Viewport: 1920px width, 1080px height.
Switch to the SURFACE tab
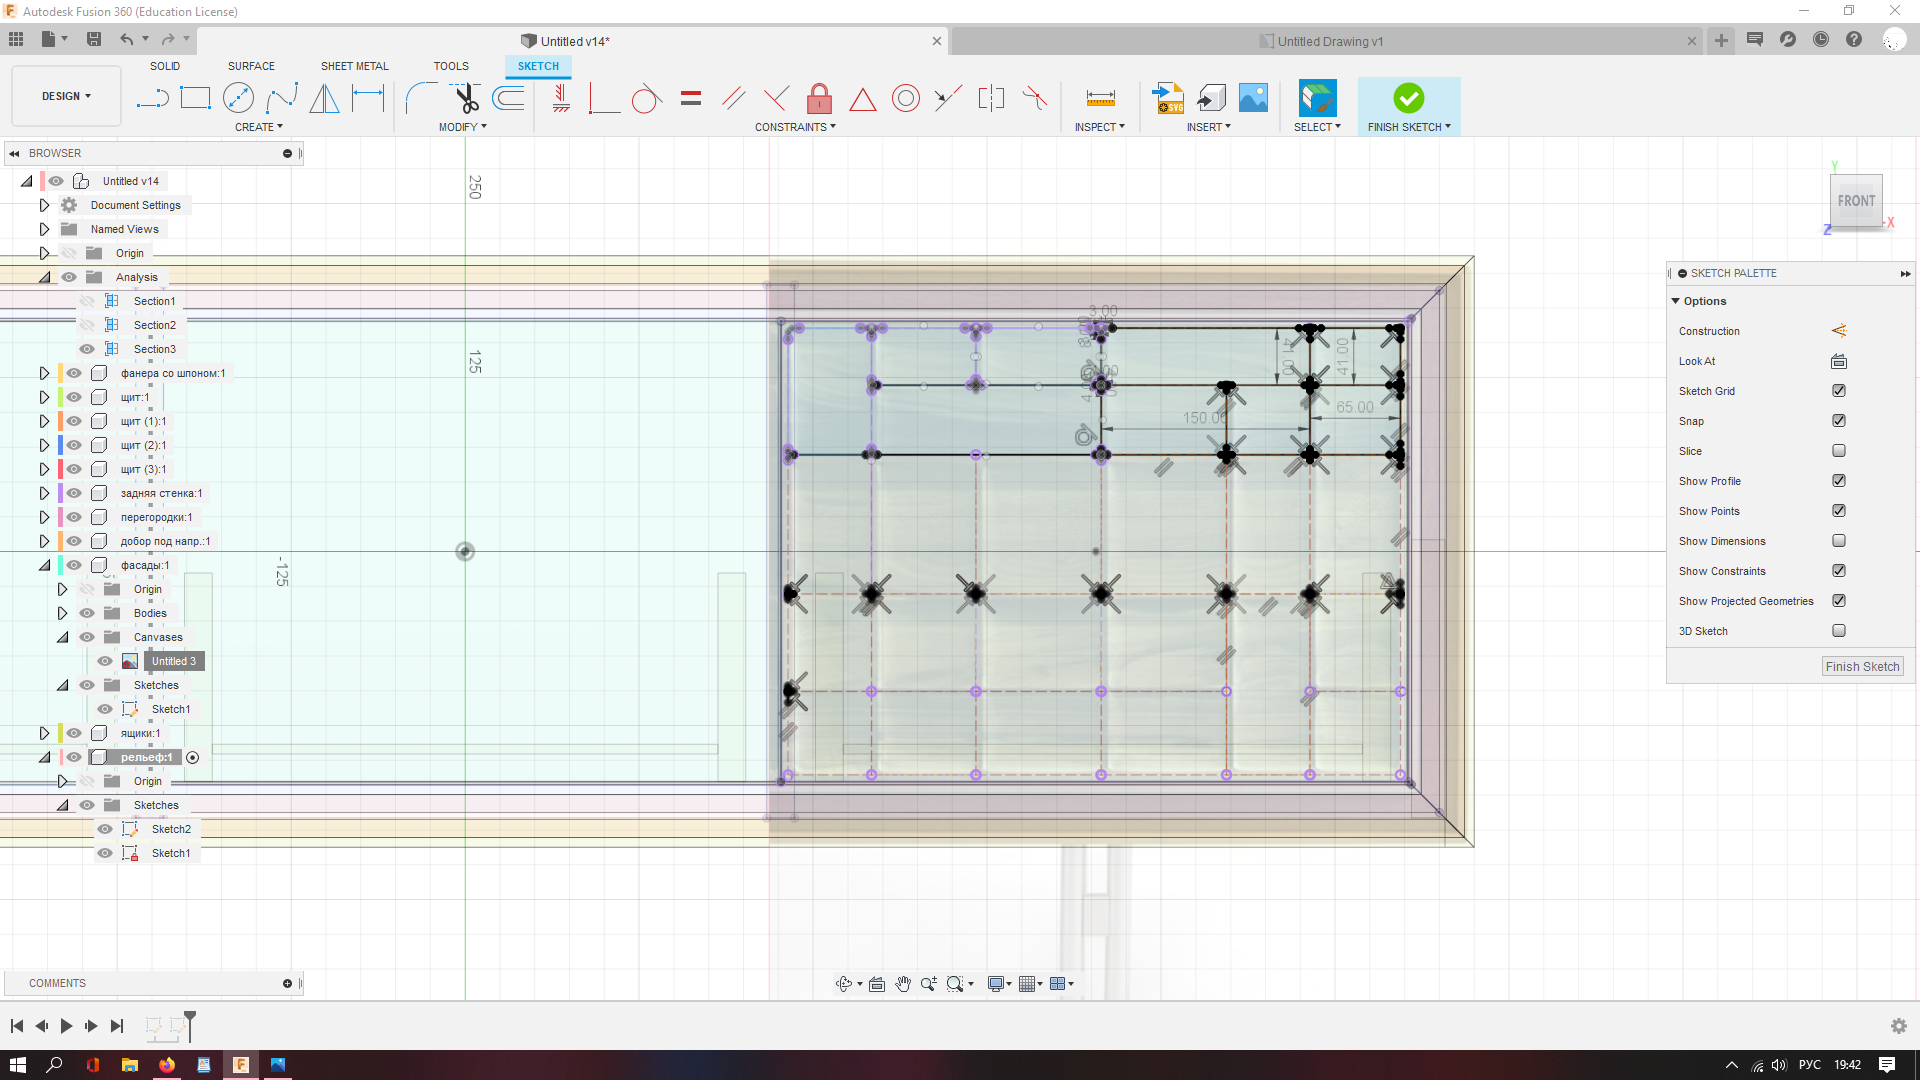point(251,66)
